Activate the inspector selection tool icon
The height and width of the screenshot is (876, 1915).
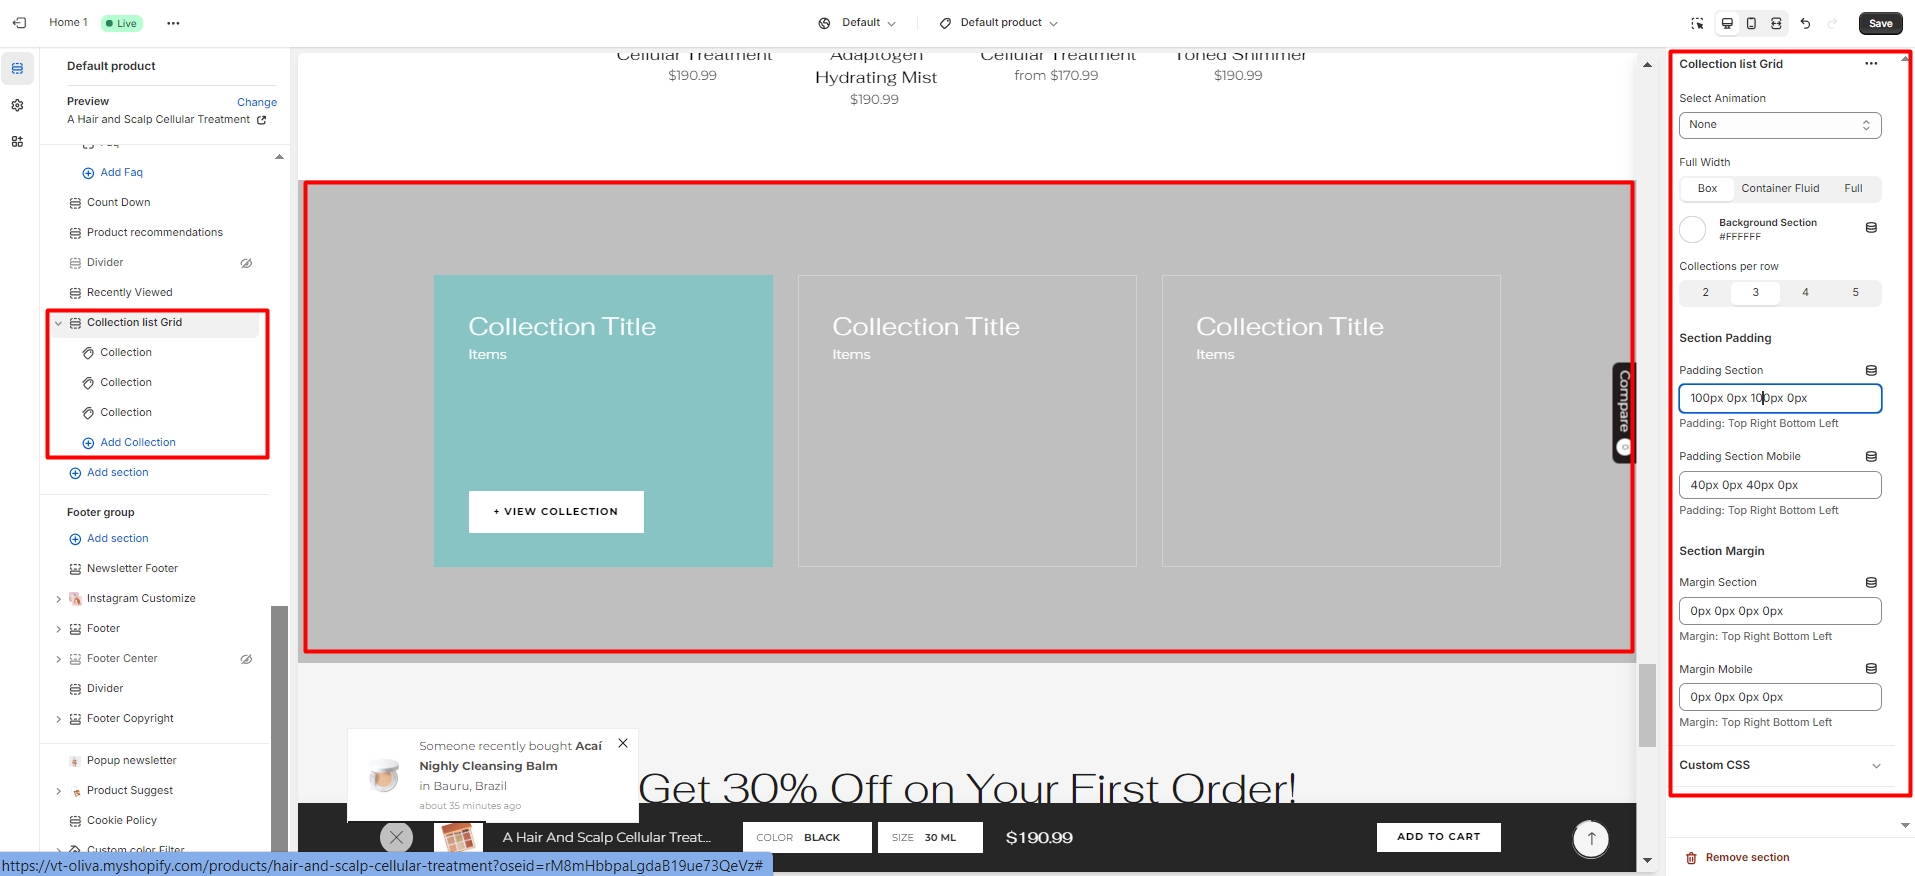point(1697,23)
